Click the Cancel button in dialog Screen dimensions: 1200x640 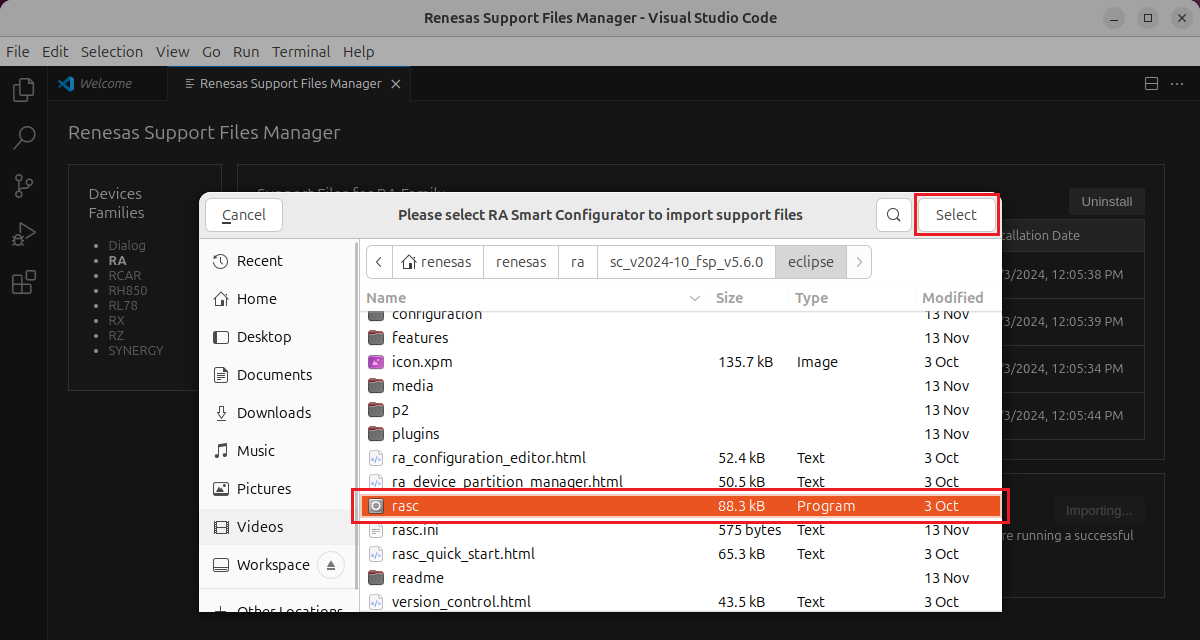(244, 214)
